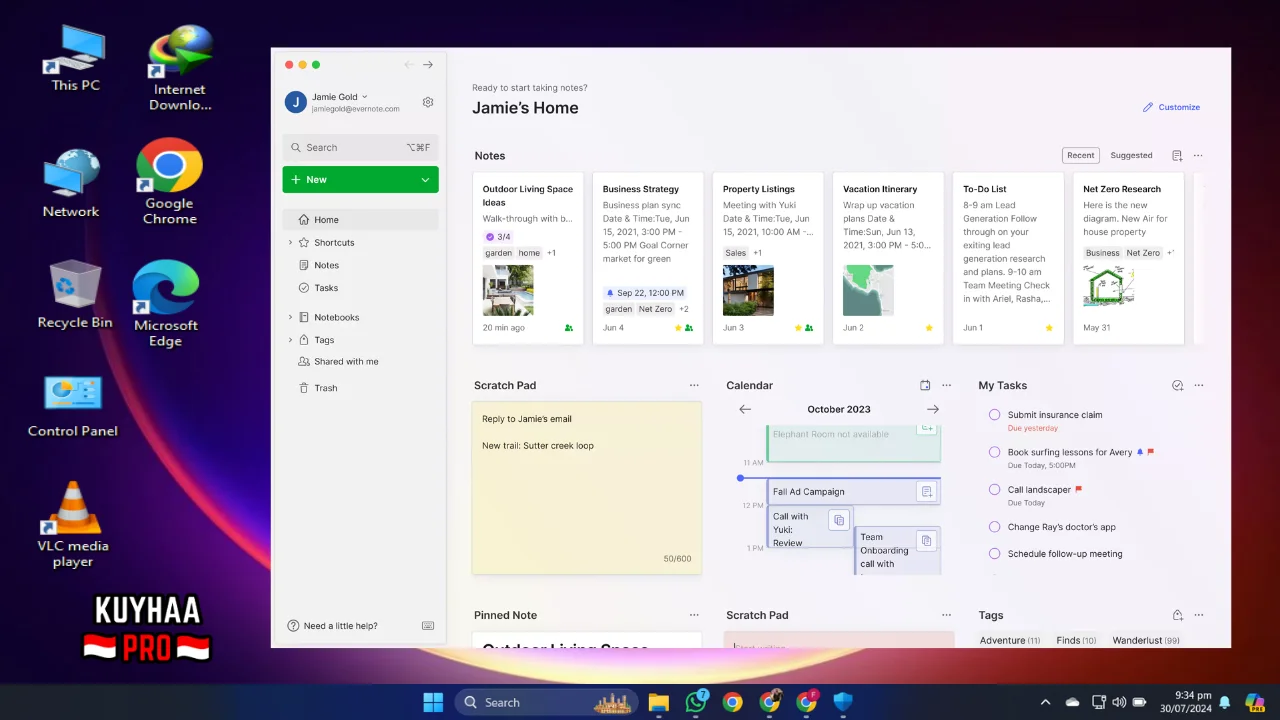This screenshot has width=1280, height=720.
Task: Open linked notes for Team Onboarding event
Action: pos(926,541)
